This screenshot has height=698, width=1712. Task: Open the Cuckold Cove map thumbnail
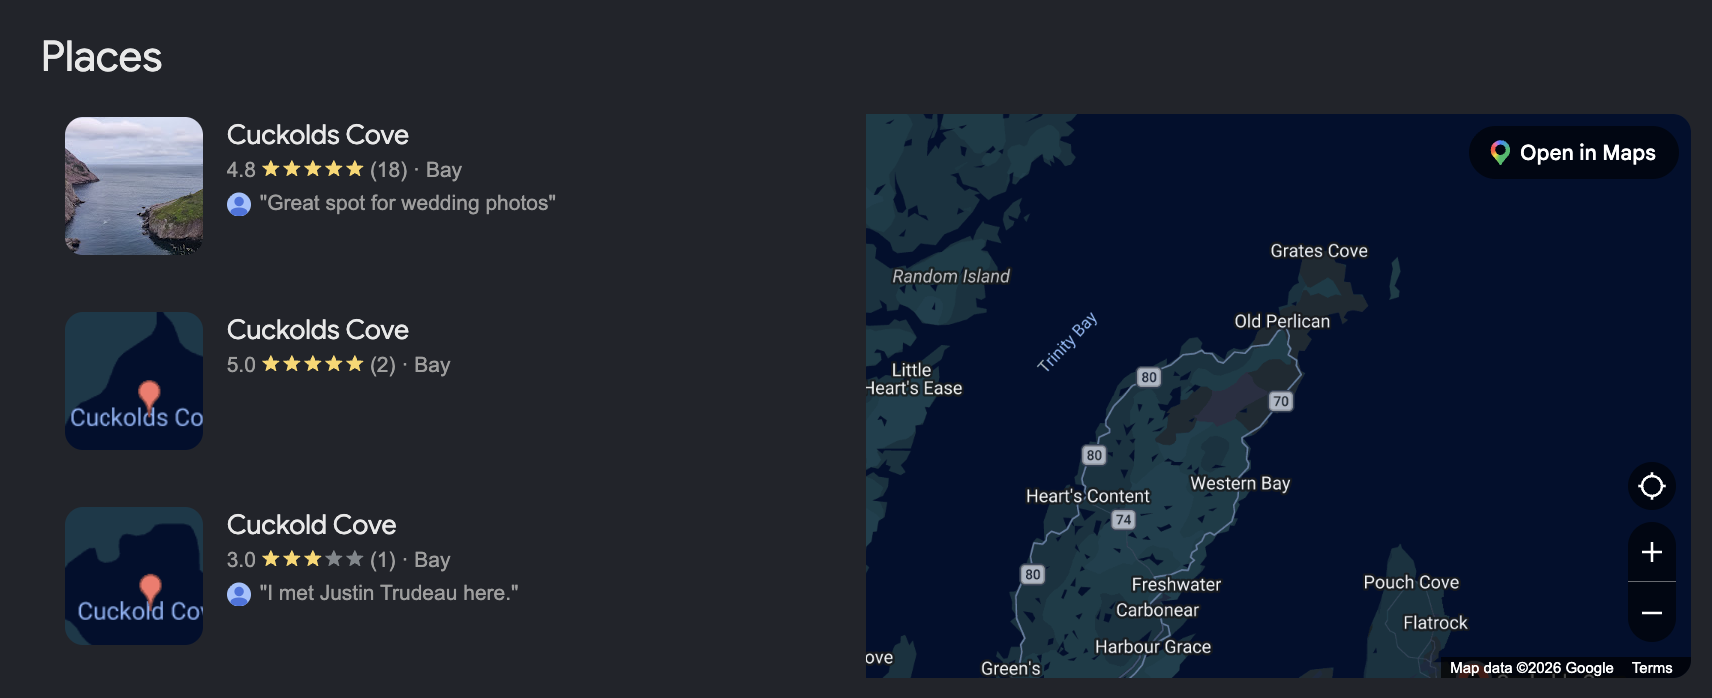[x=134, y=576]
